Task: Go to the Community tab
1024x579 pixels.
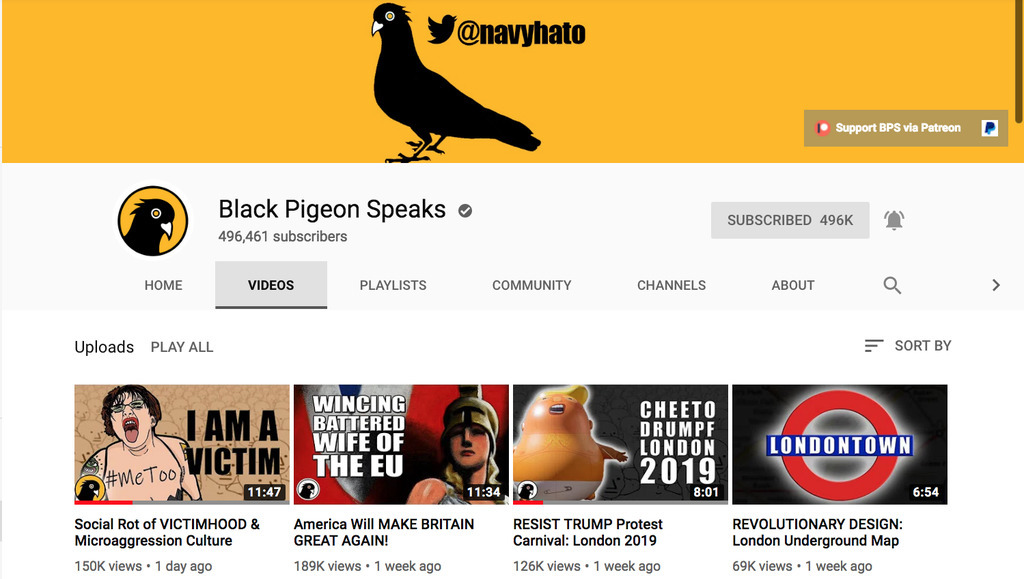Action: click(531, 285)
